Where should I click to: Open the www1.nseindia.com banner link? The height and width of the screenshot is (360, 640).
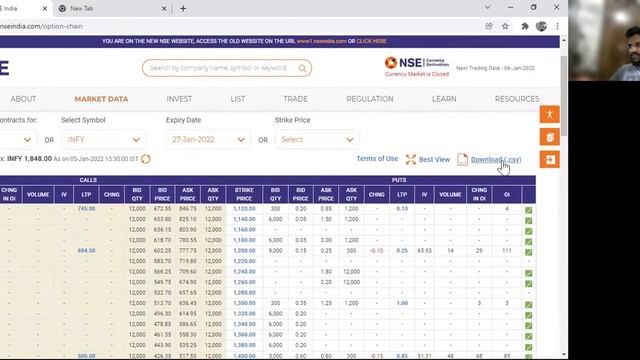click(322, 41)
